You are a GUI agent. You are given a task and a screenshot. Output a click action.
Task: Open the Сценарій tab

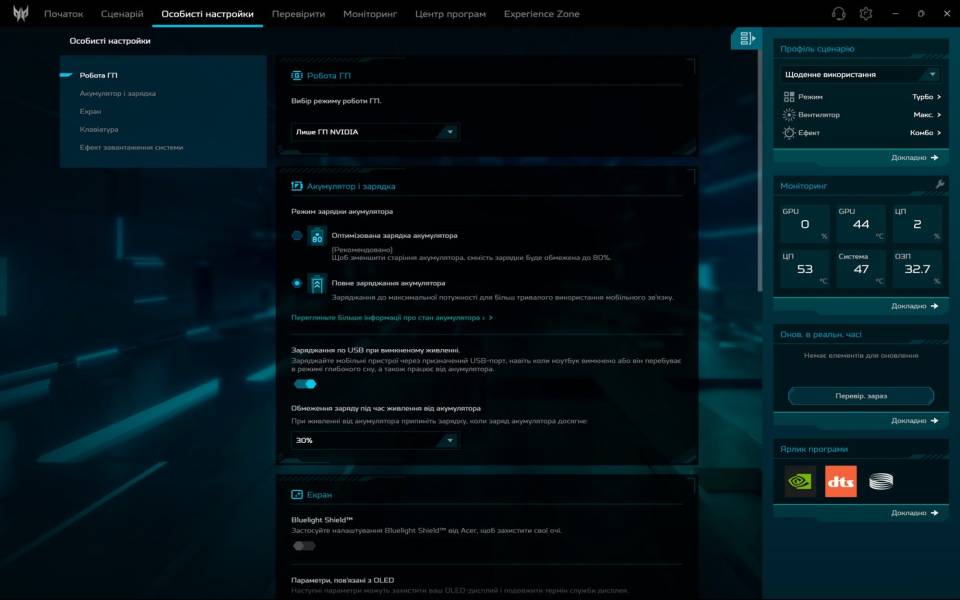point(122,13)
